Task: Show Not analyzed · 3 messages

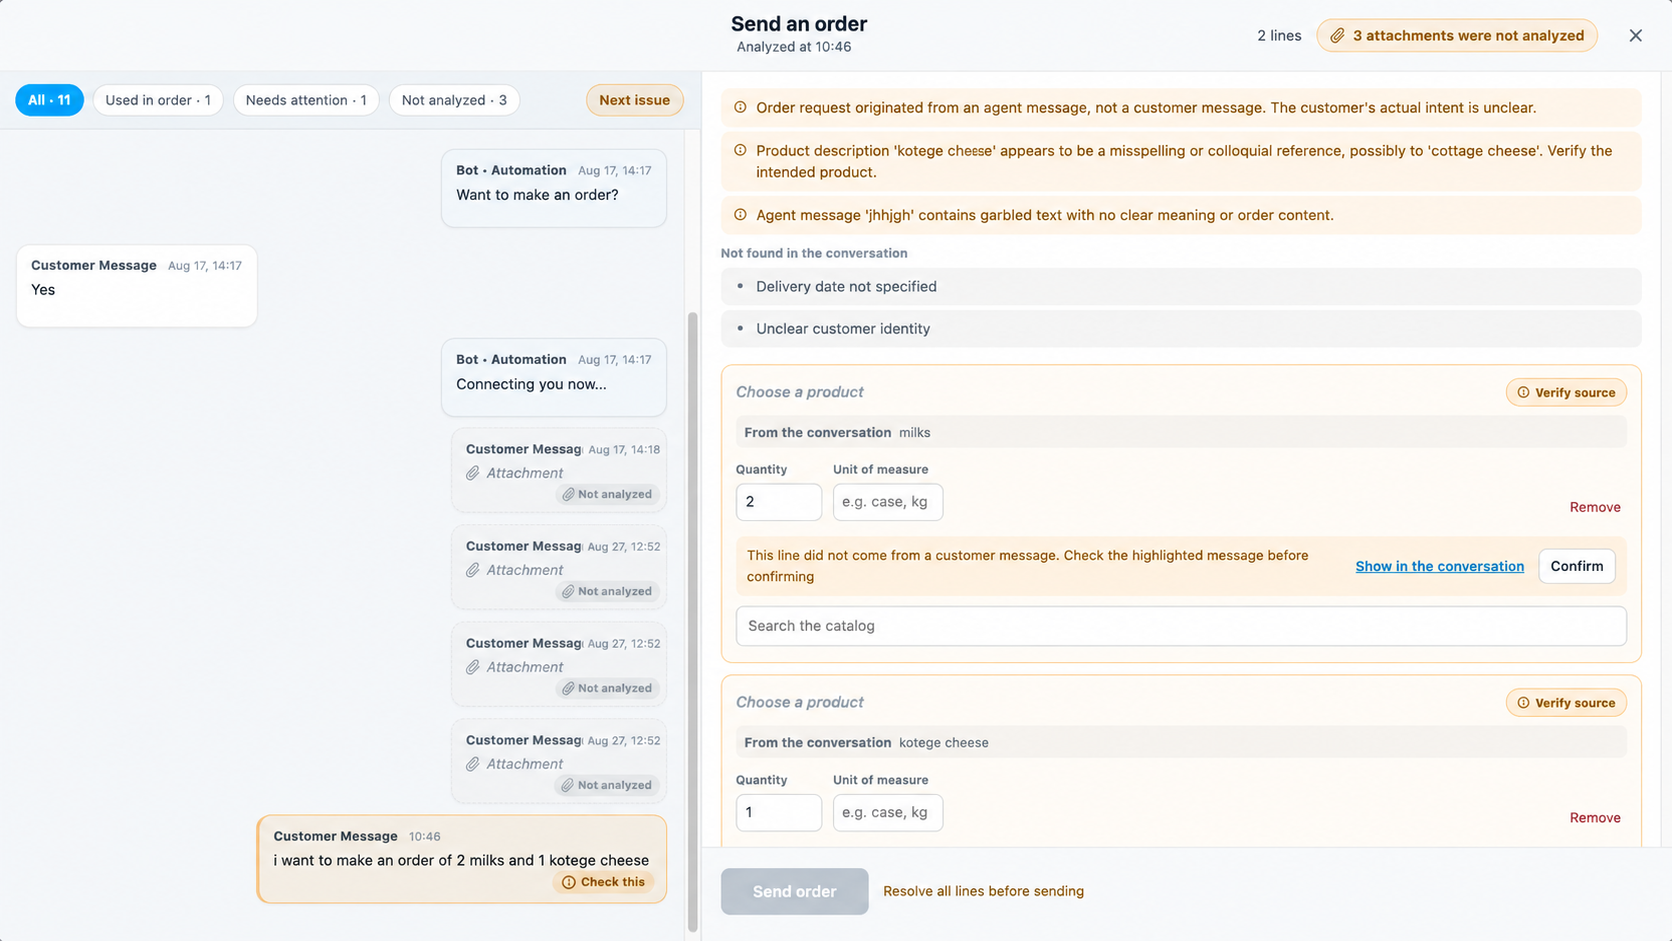Action: (x=454, y=100)
